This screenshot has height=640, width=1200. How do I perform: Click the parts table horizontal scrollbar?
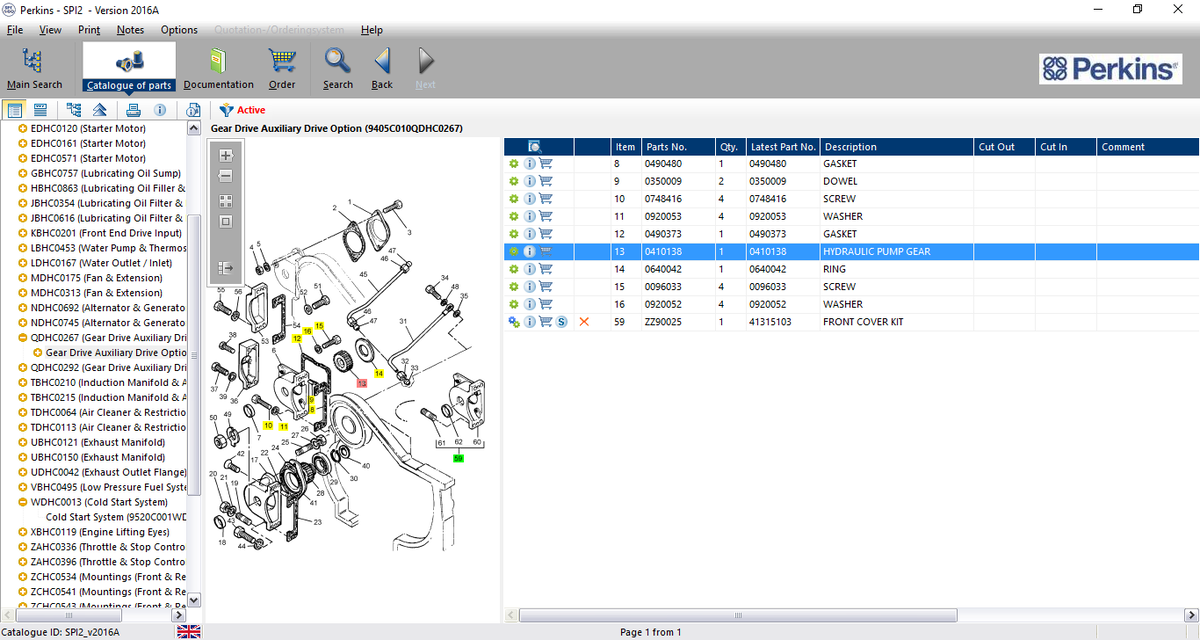(x=740, y=615)
